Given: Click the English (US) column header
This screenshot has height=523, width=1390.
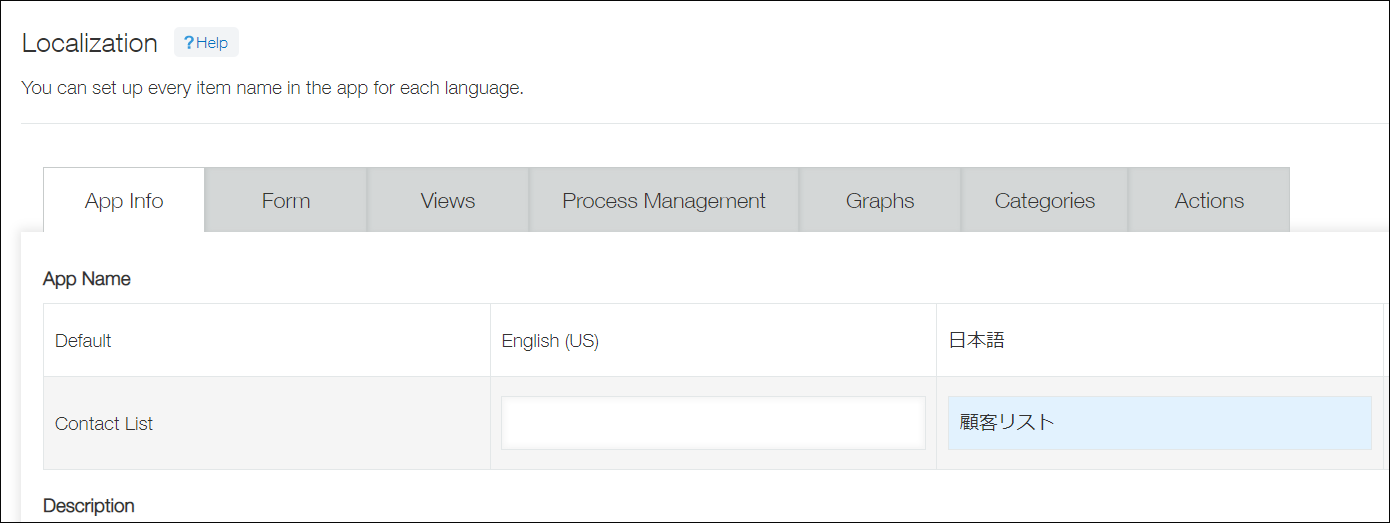Looking at the screenshot, I should [550, 341].
